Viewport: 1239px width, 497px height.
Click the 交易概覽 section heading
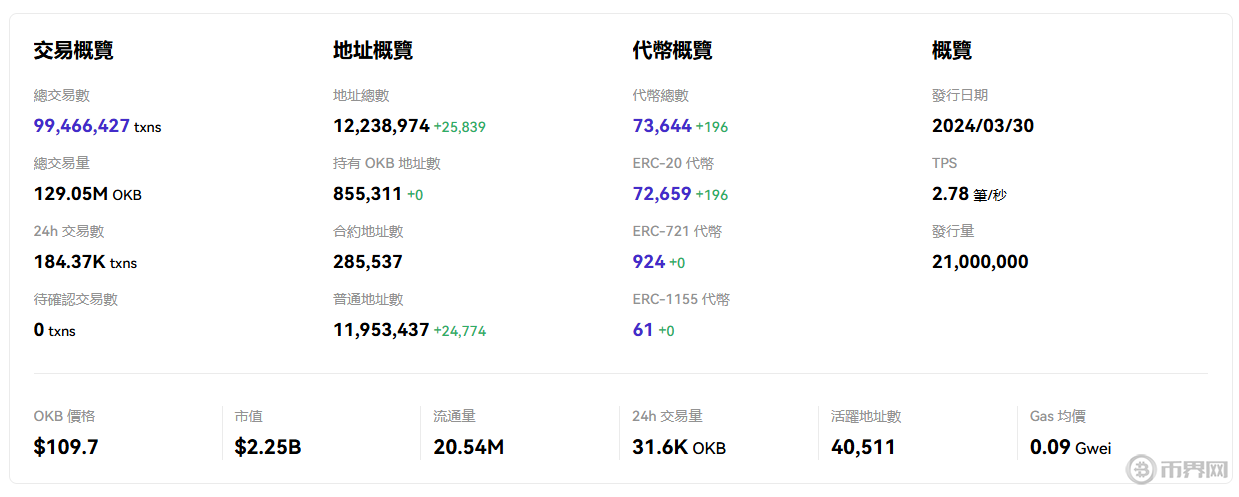tap(73, 51)
